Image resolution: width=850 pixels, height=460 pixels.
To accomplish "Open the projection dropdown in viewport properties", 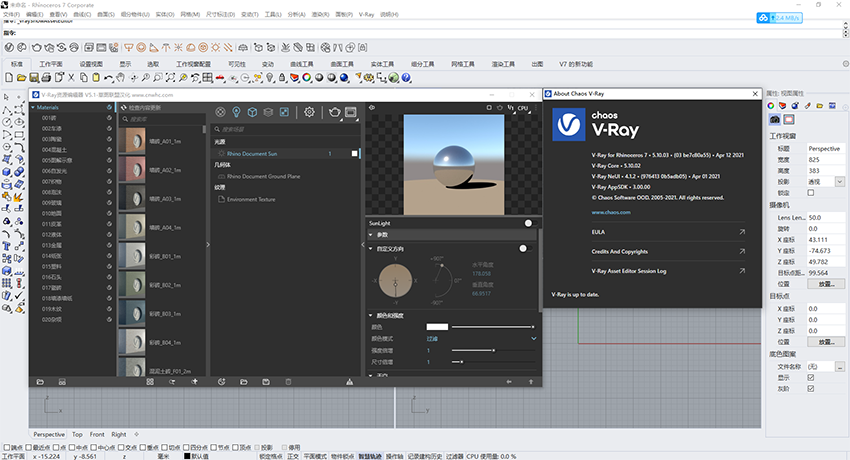I will tap(839, 182).
